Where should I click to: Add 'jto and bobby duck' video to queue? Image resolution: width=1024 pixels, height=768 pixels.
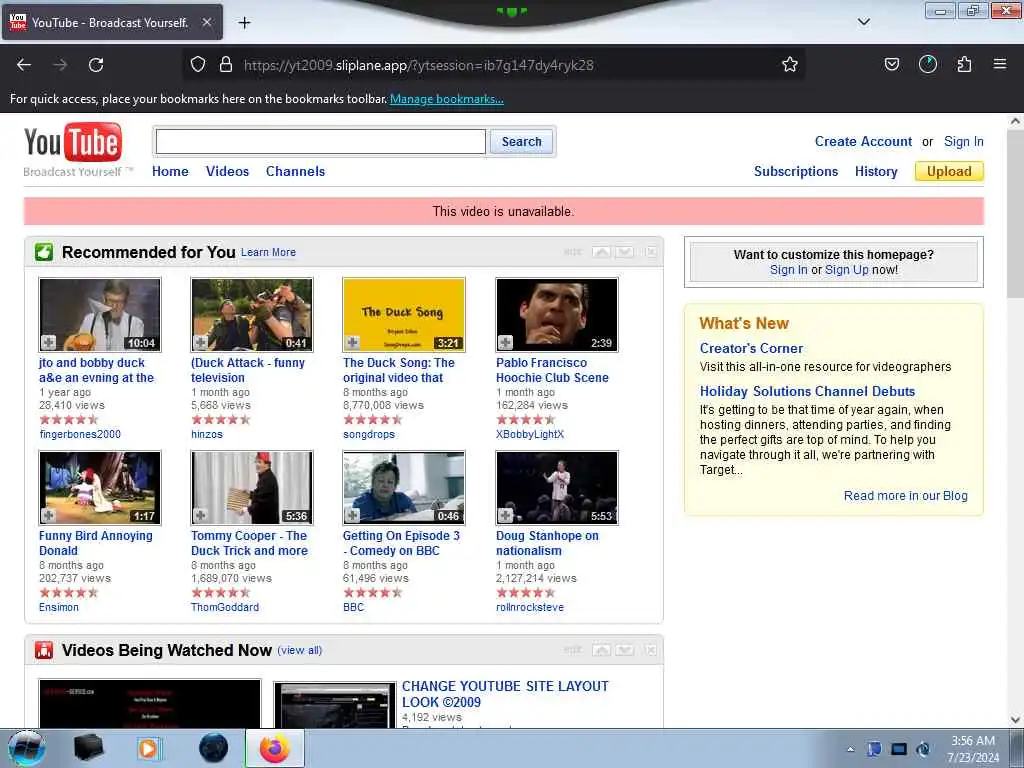tap(49, 342)
